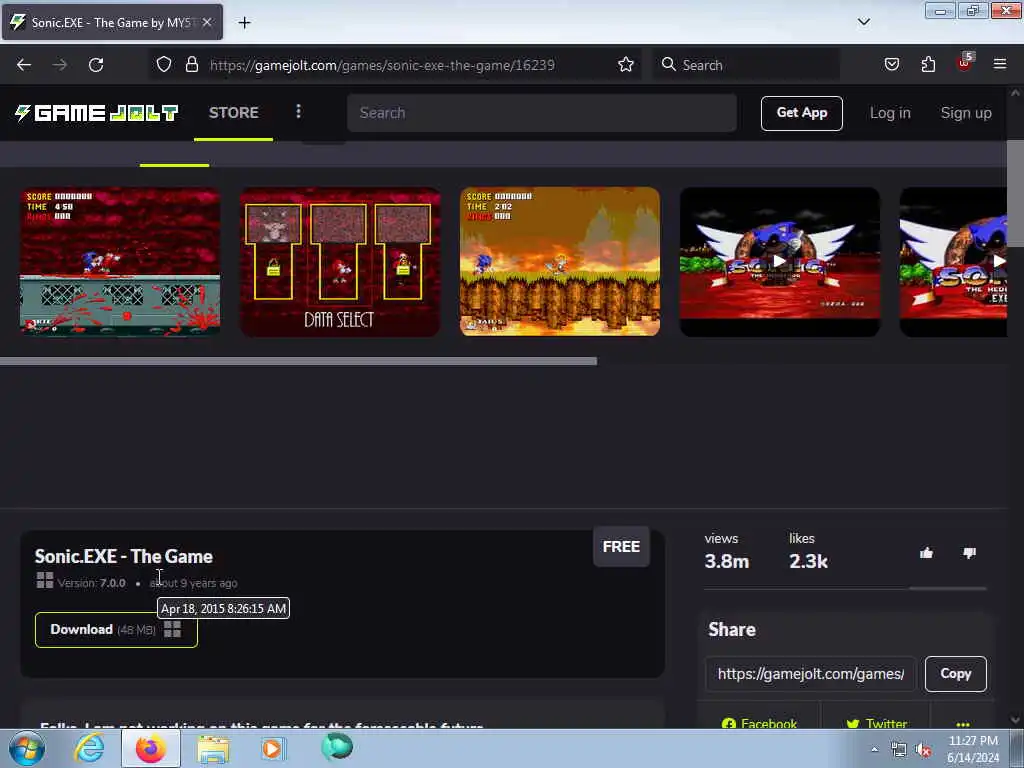Screen dimensions: 1024x768
Task: Click the 2.3k likes count
Action: (x=808, y=562)
